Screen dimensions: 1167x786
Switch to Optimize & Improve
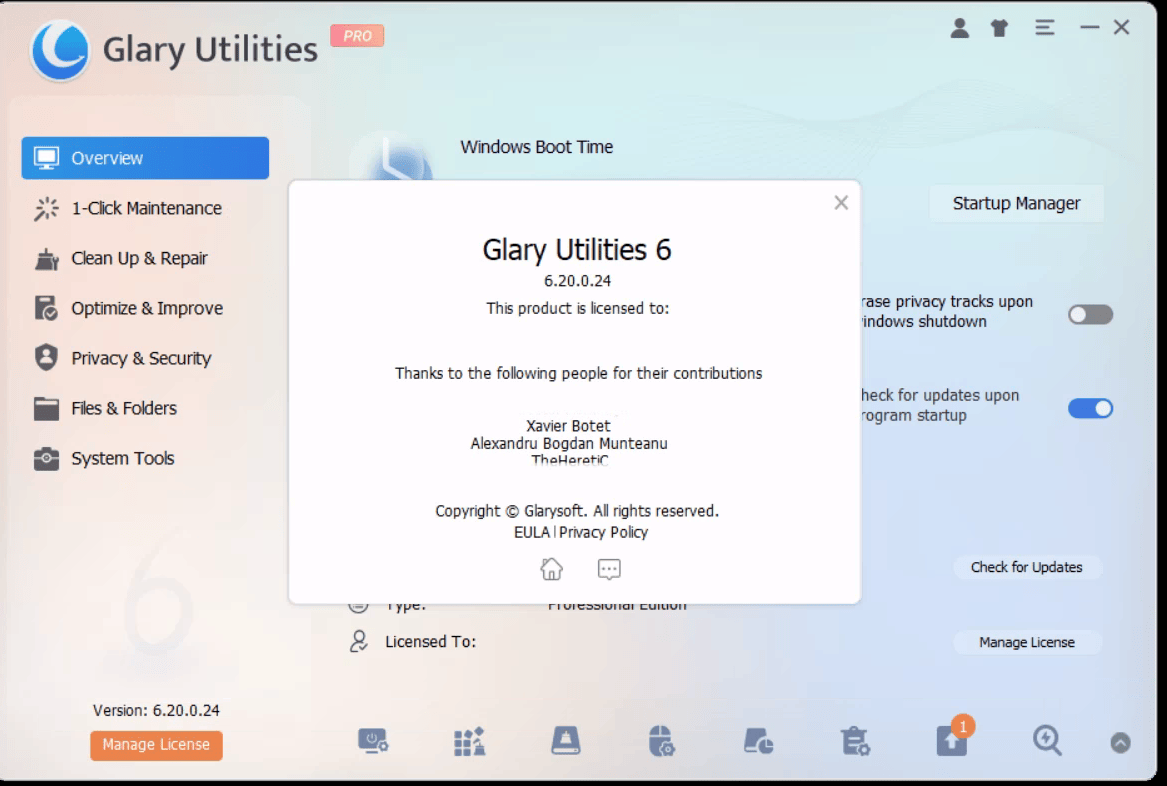147,308
